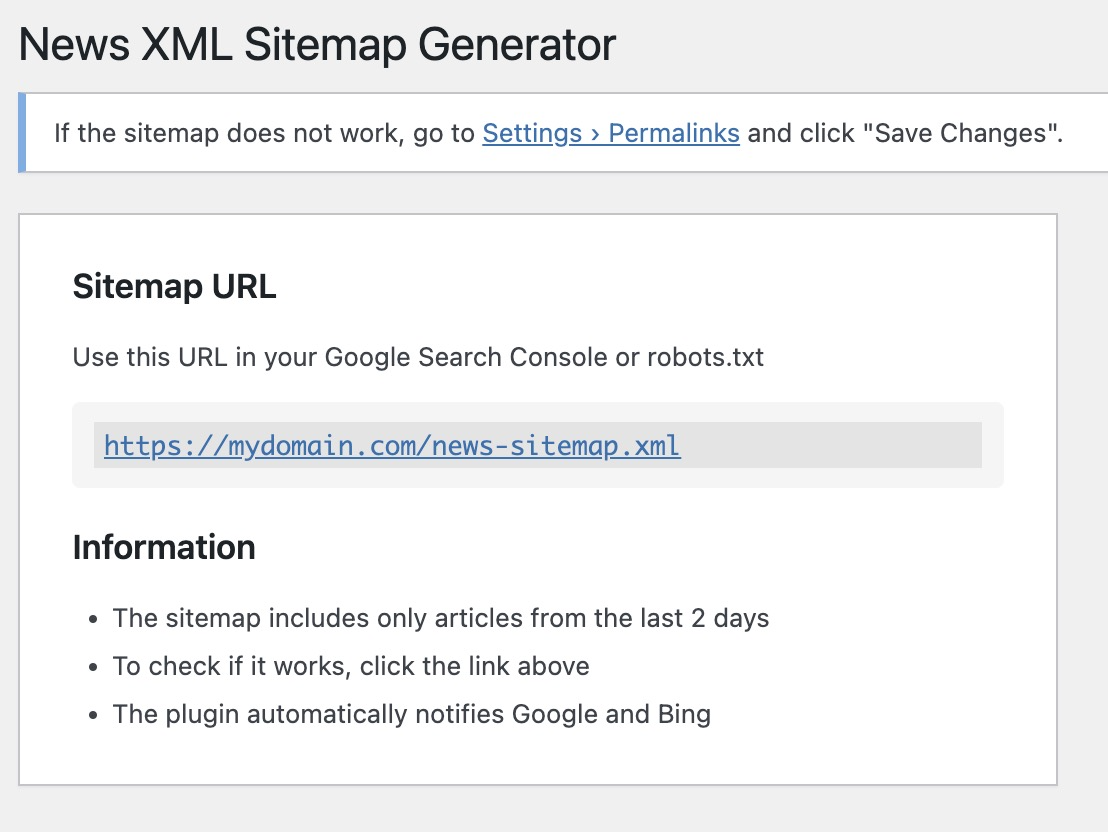Screen dimensions: 1108x832
Task: Click "If the sitemap does not work" notice text
Action: point(228,134)
